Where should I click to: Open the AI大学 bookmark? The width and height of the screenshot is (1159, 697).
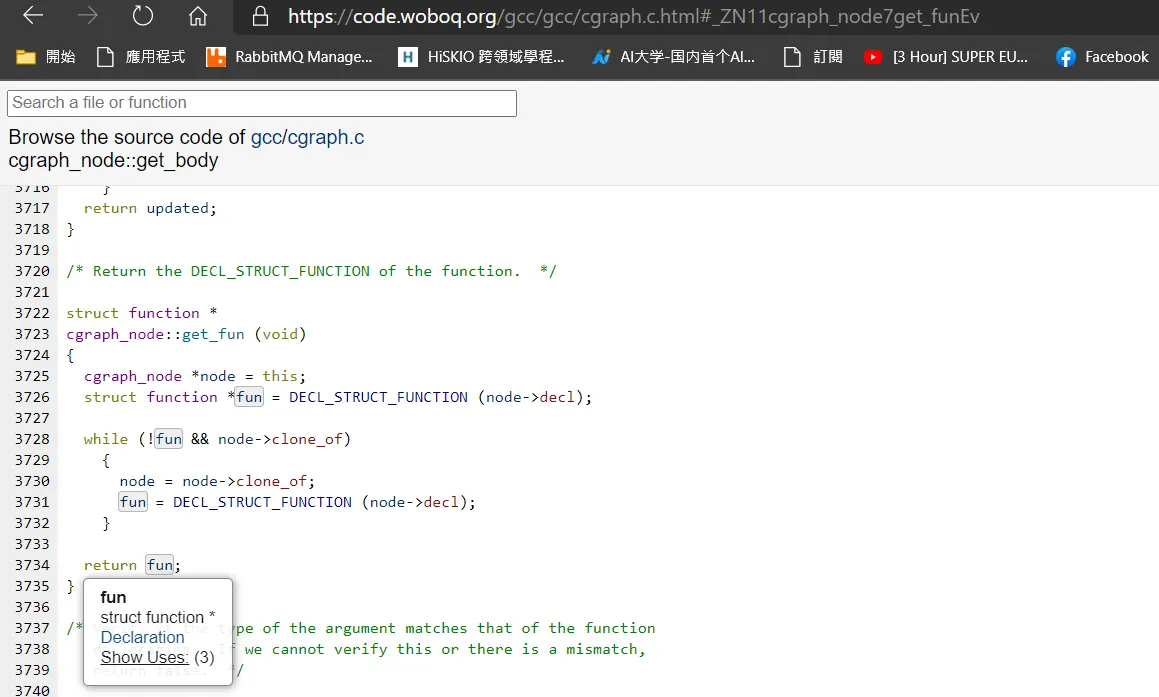673,57
